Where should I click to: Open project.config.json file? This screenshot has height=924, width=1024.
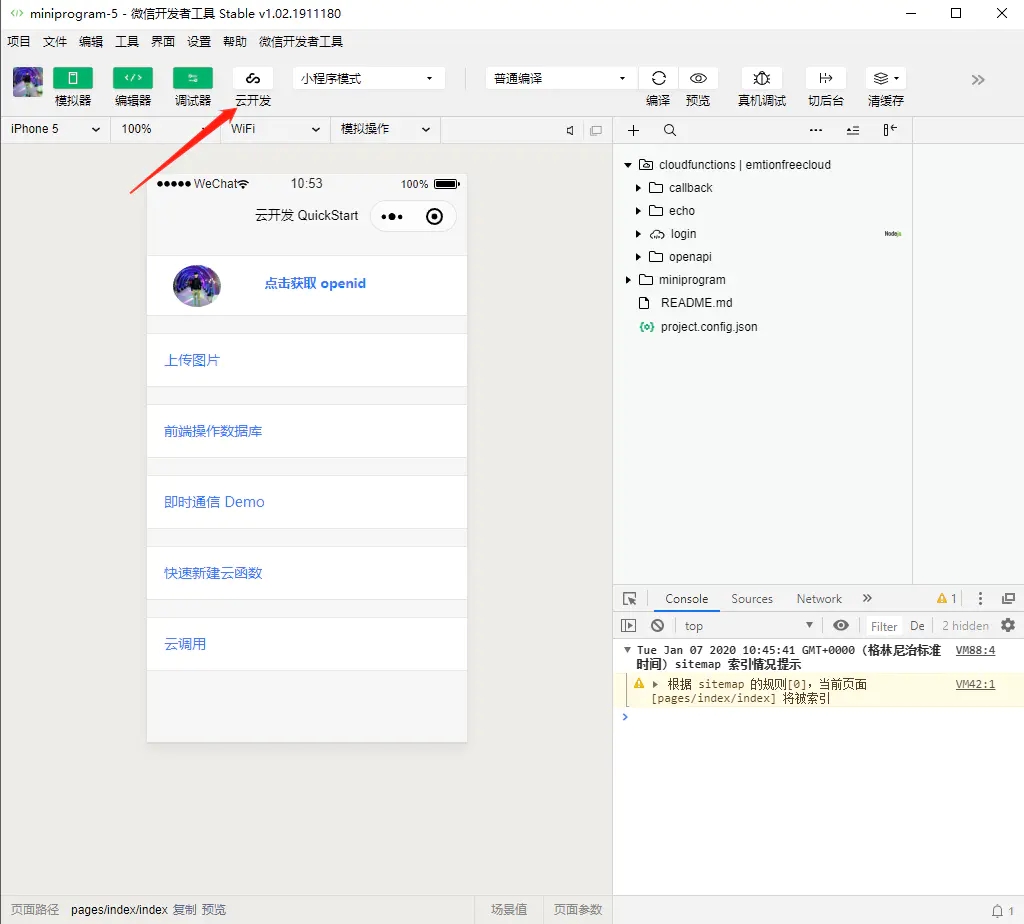click(x=709, y=327)
